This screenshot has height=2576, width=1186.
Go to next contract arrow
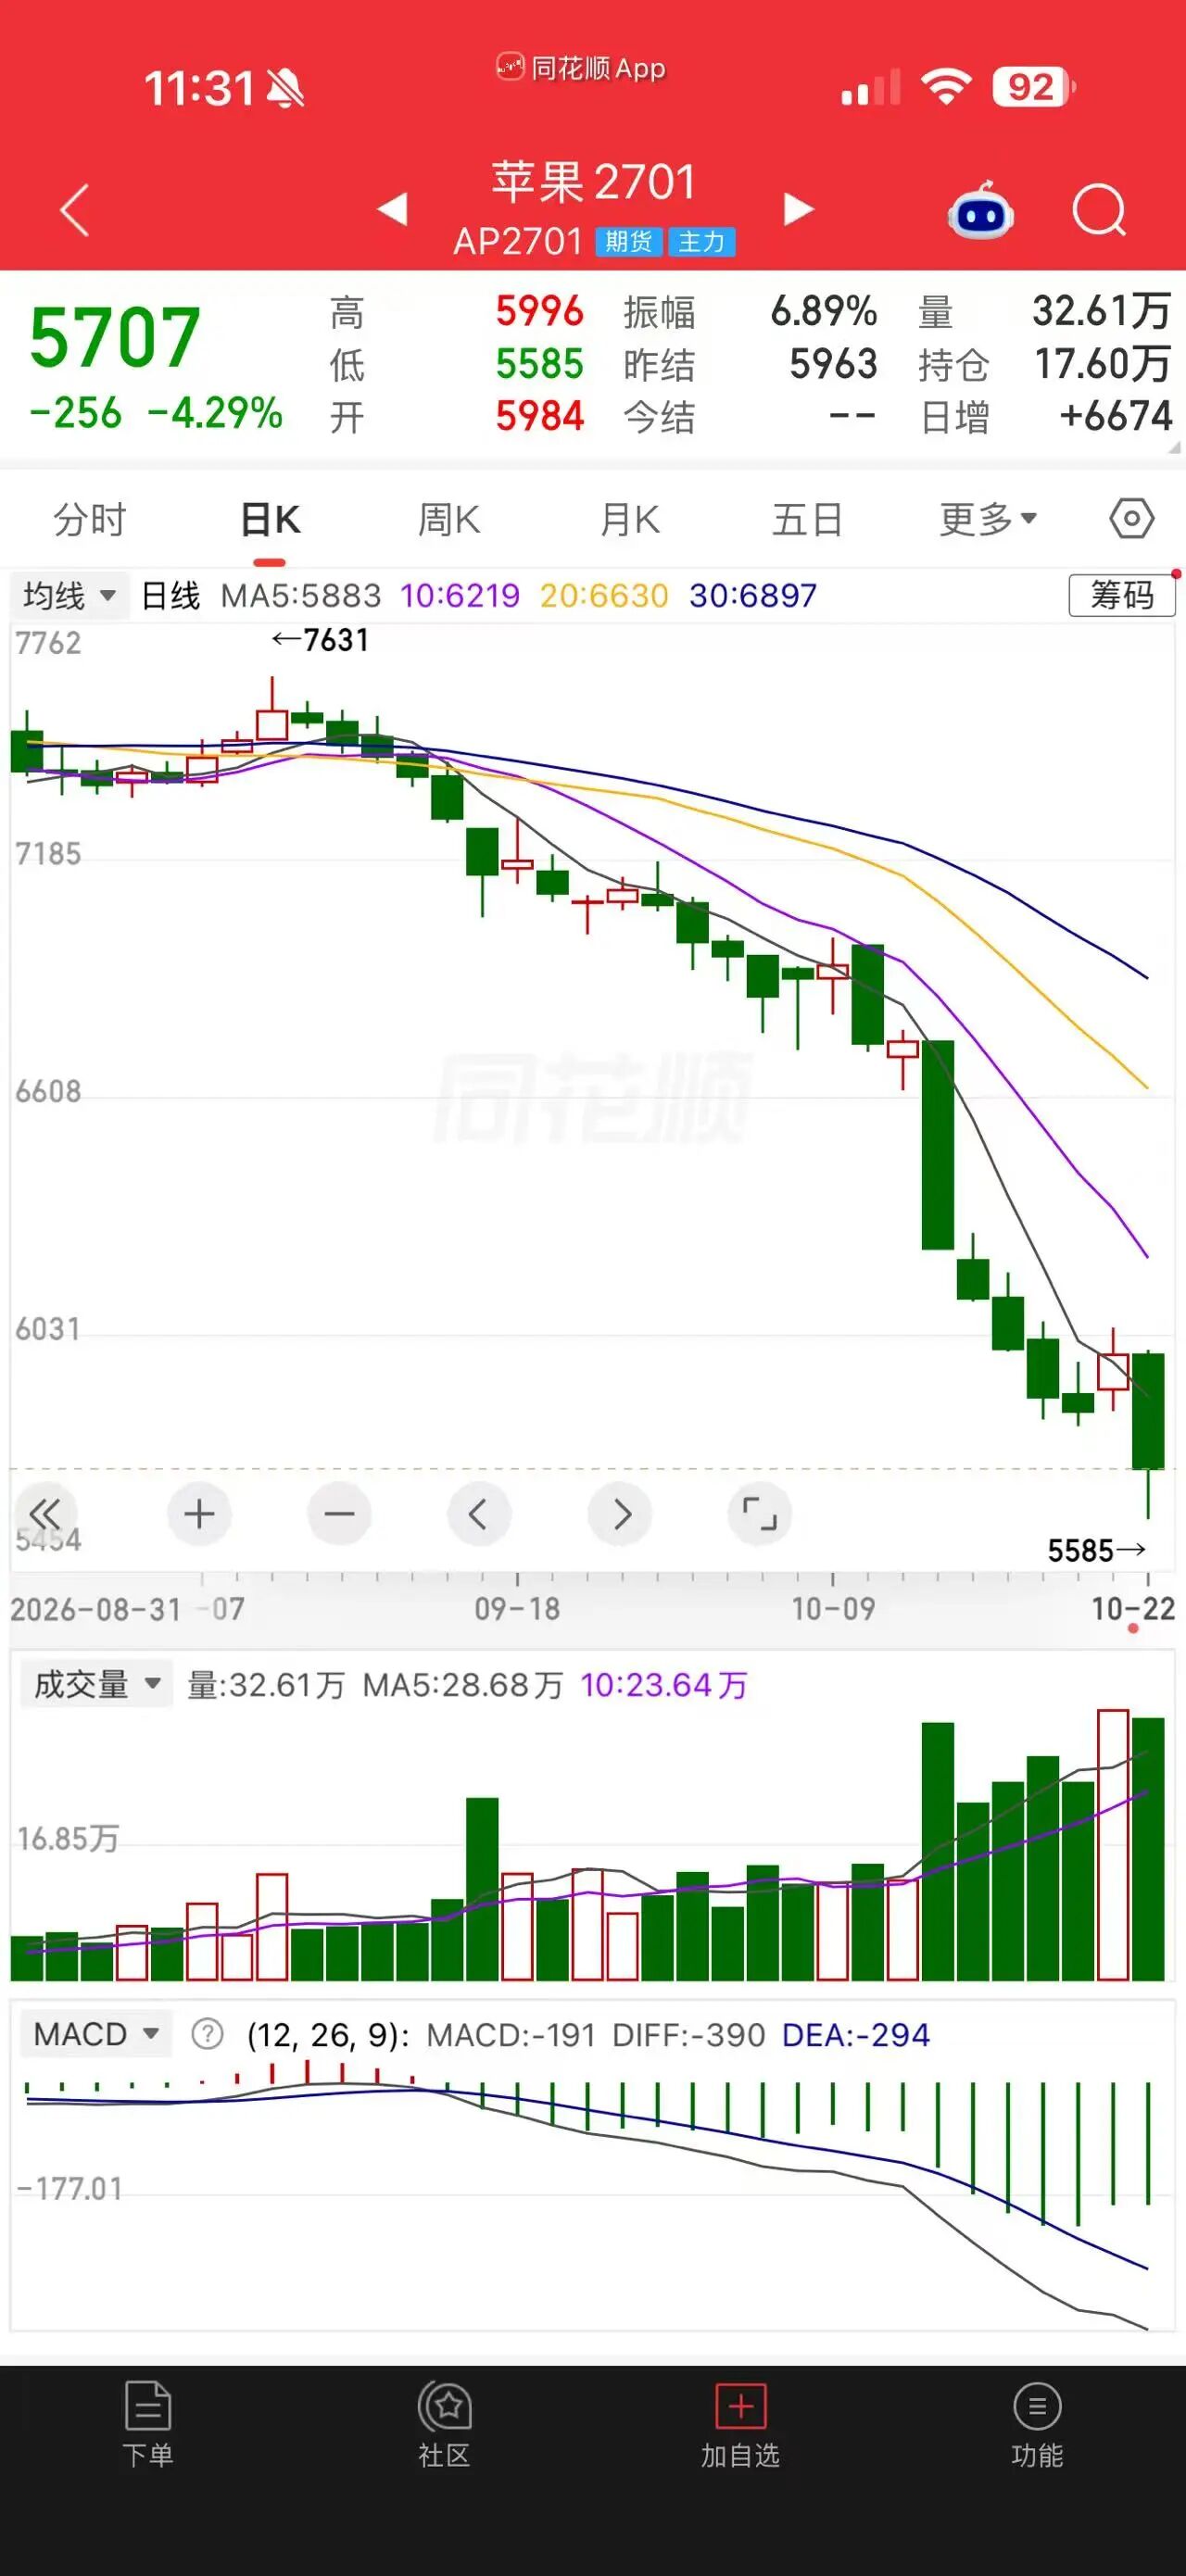pos(798,210)
